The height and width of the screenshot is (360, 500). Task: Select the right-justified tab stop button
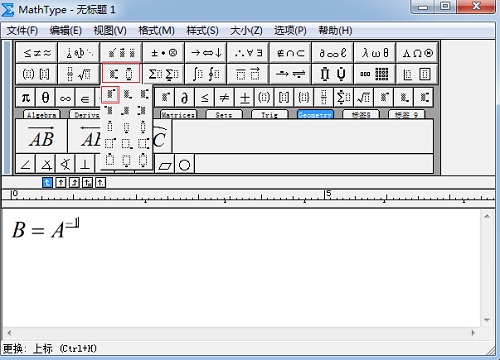coord(74,182)
